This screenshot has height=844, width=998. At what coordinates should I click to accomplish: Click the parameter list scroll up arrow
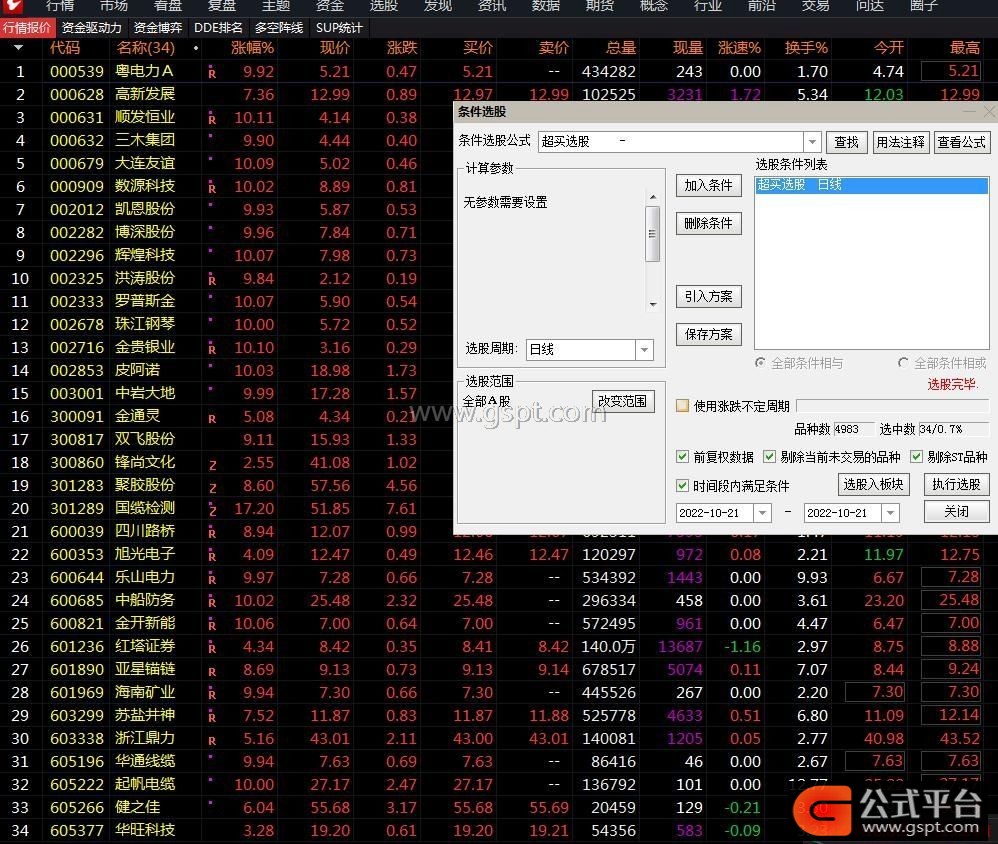[653, 198]
